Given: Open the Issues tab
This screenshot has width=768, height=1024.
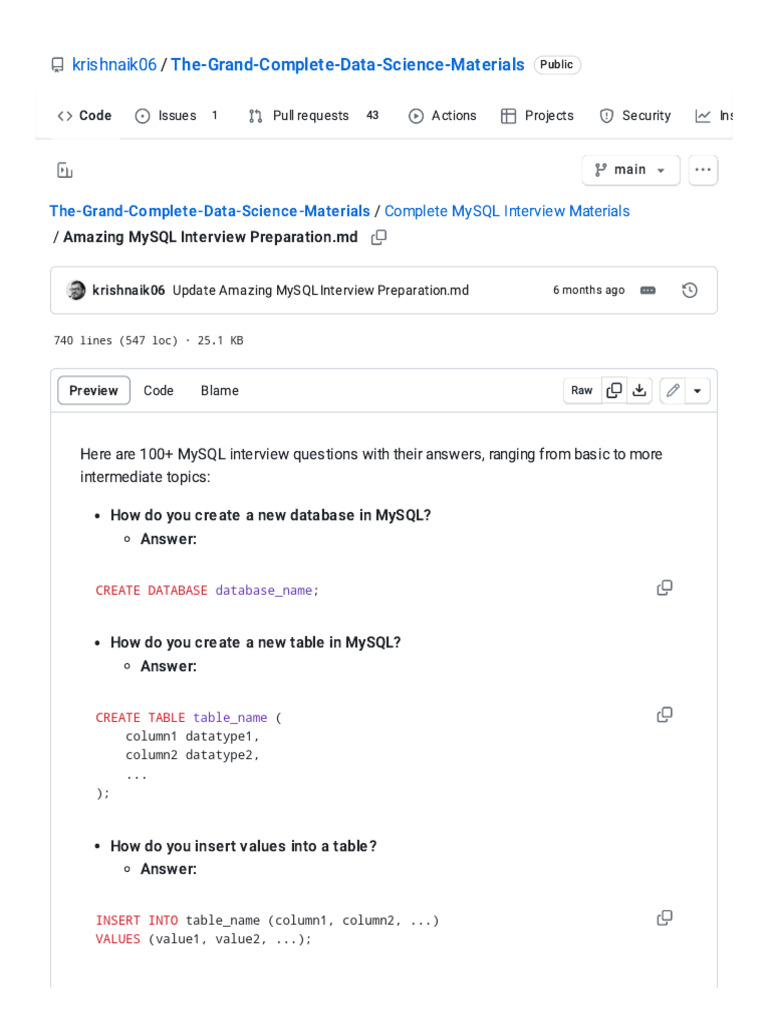Looking at the screenshot, I should click(x=177, y=116).
